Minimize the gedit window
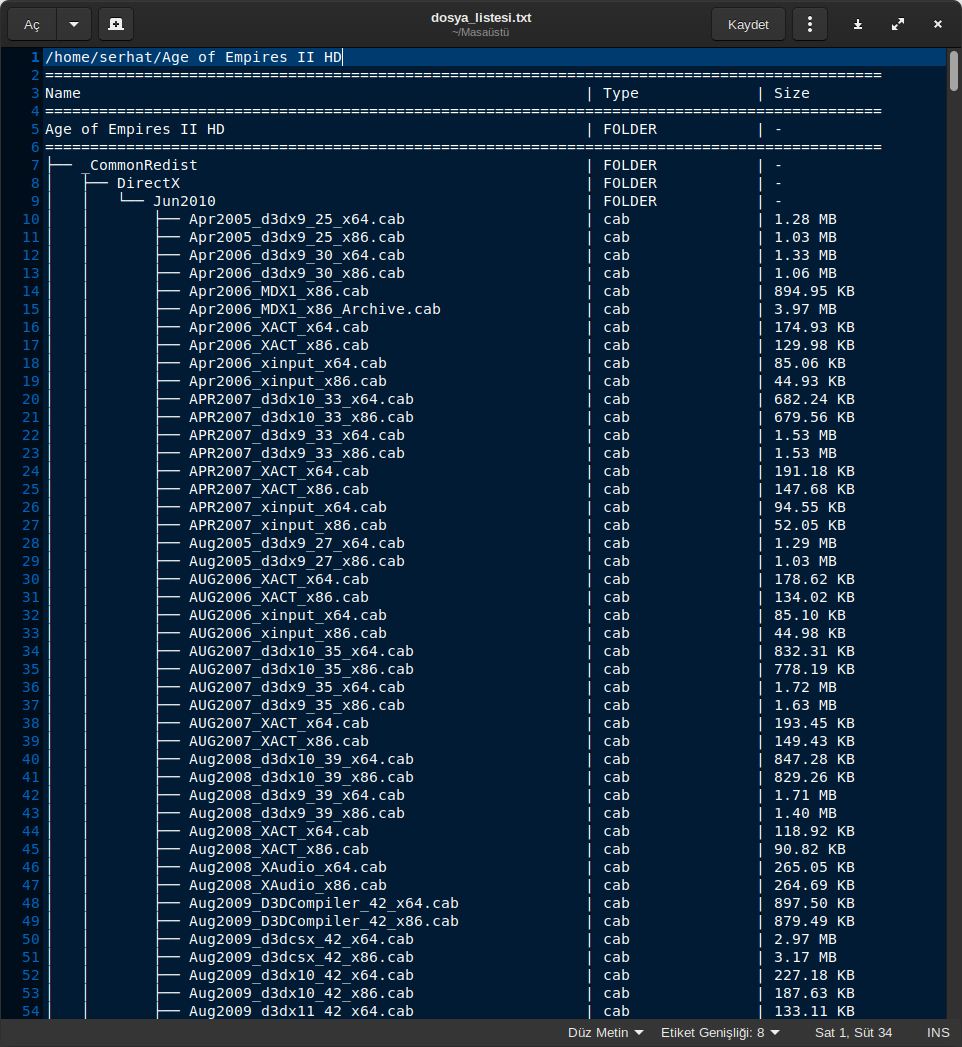Image resolution: width=962 pixels, height=1047 pixels. 858,24
